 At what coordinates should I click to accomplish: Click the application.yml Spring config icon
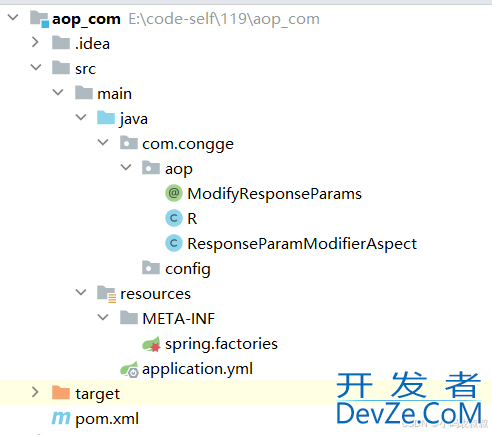pos(129,369)
